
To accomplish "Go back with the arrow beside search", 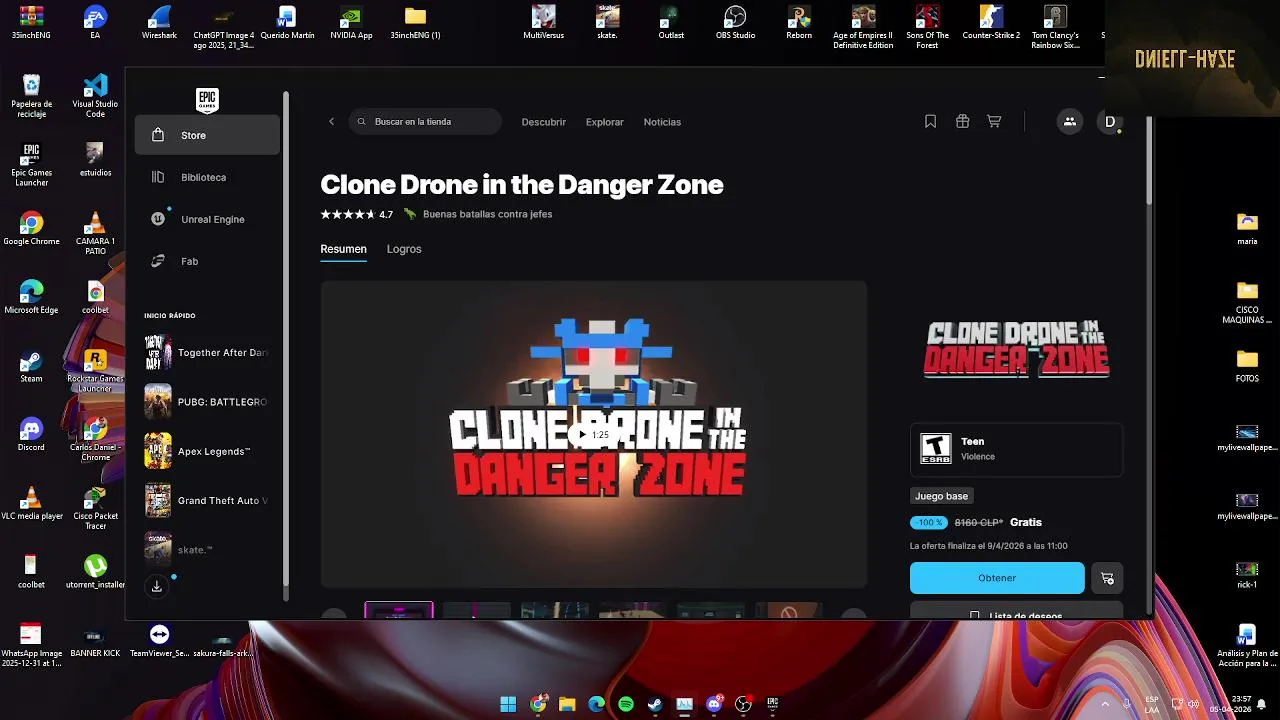I will [331, 122].
